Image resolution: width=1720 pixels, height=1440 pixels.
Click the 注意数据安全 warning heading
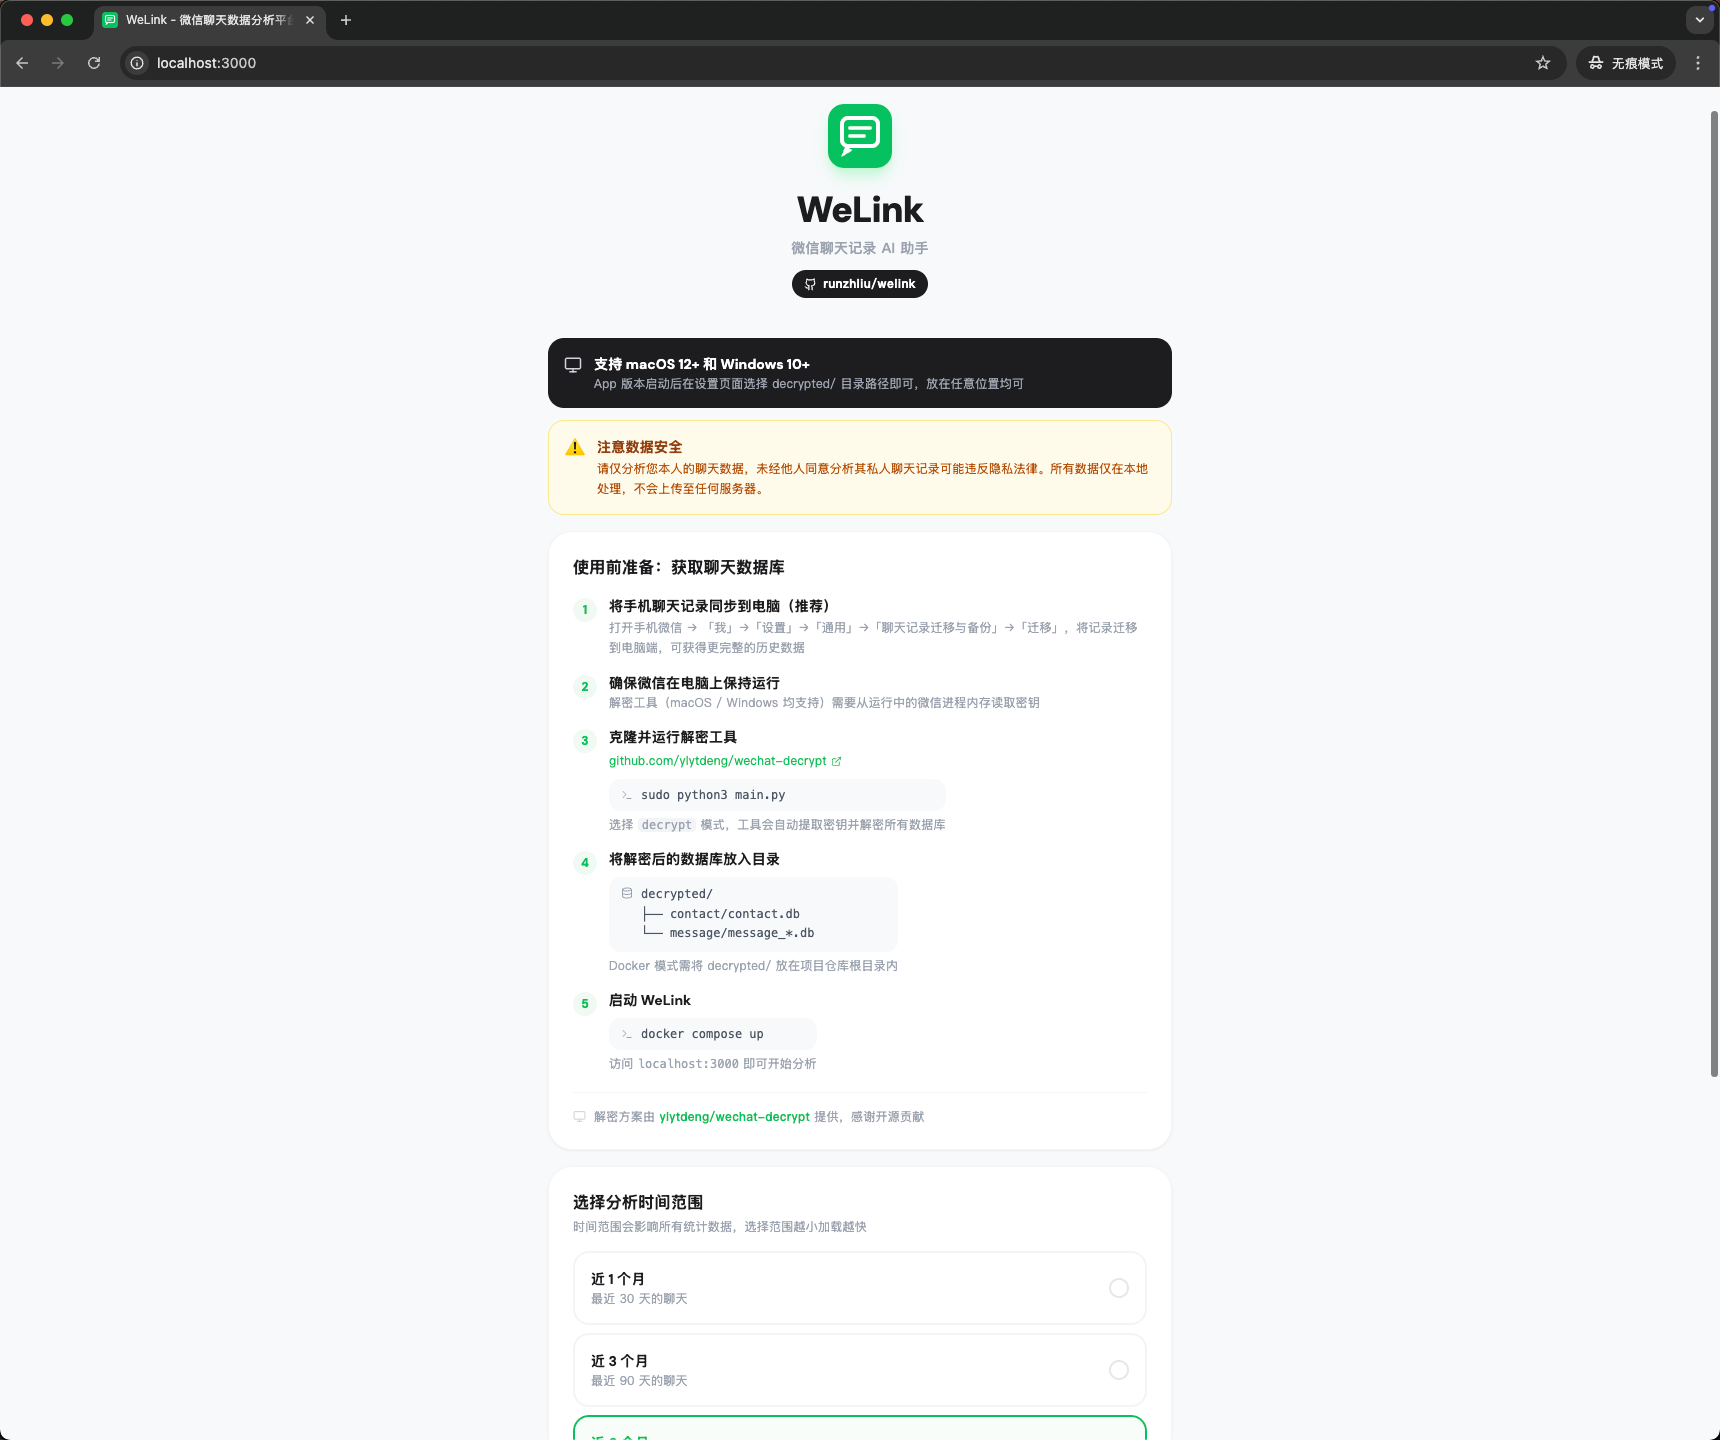640,447
